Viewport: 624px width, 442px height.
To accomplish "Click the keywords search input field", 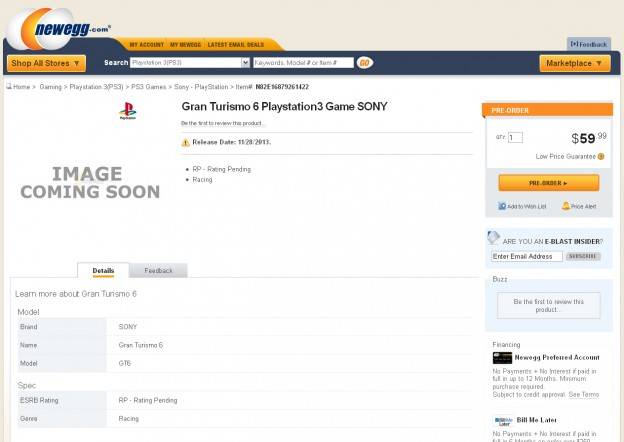I will (303, 62).
